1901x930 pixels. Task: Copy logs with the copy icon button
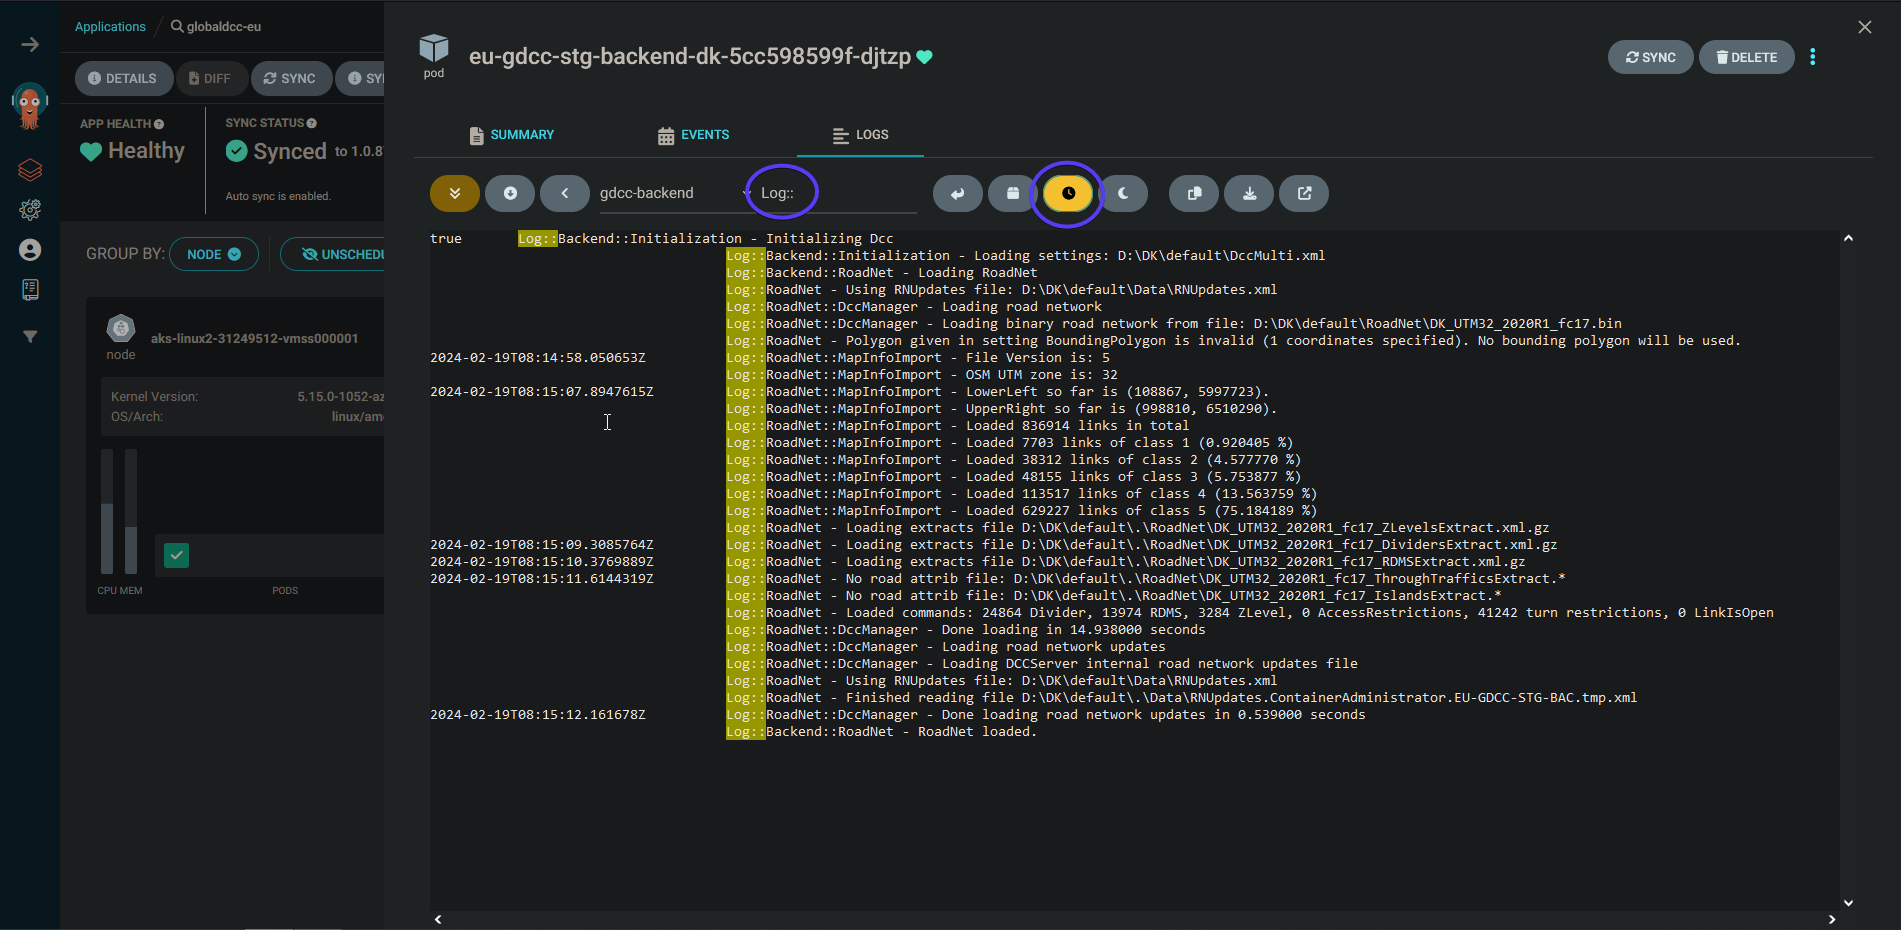point(1194,193)
